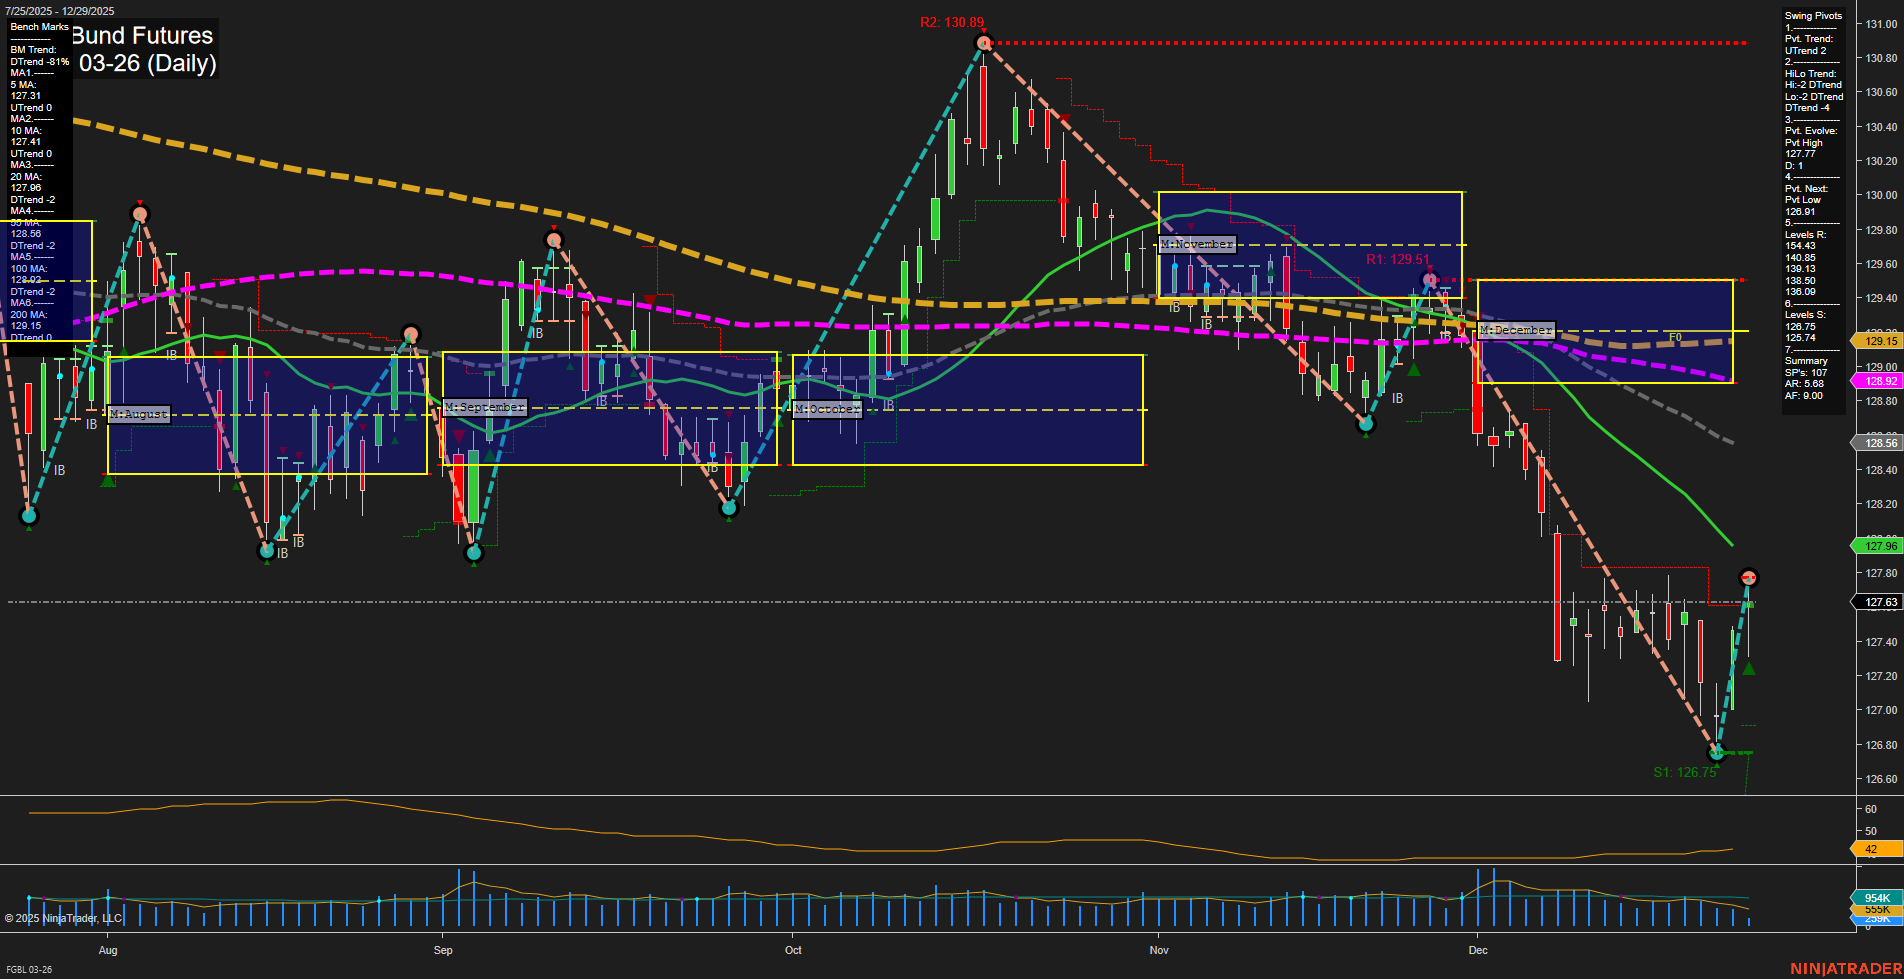This screenshot has height=979, width=1904.
Task: Open the FGBL 03-26 tab at bottom-left
Action: pos(28,969)
